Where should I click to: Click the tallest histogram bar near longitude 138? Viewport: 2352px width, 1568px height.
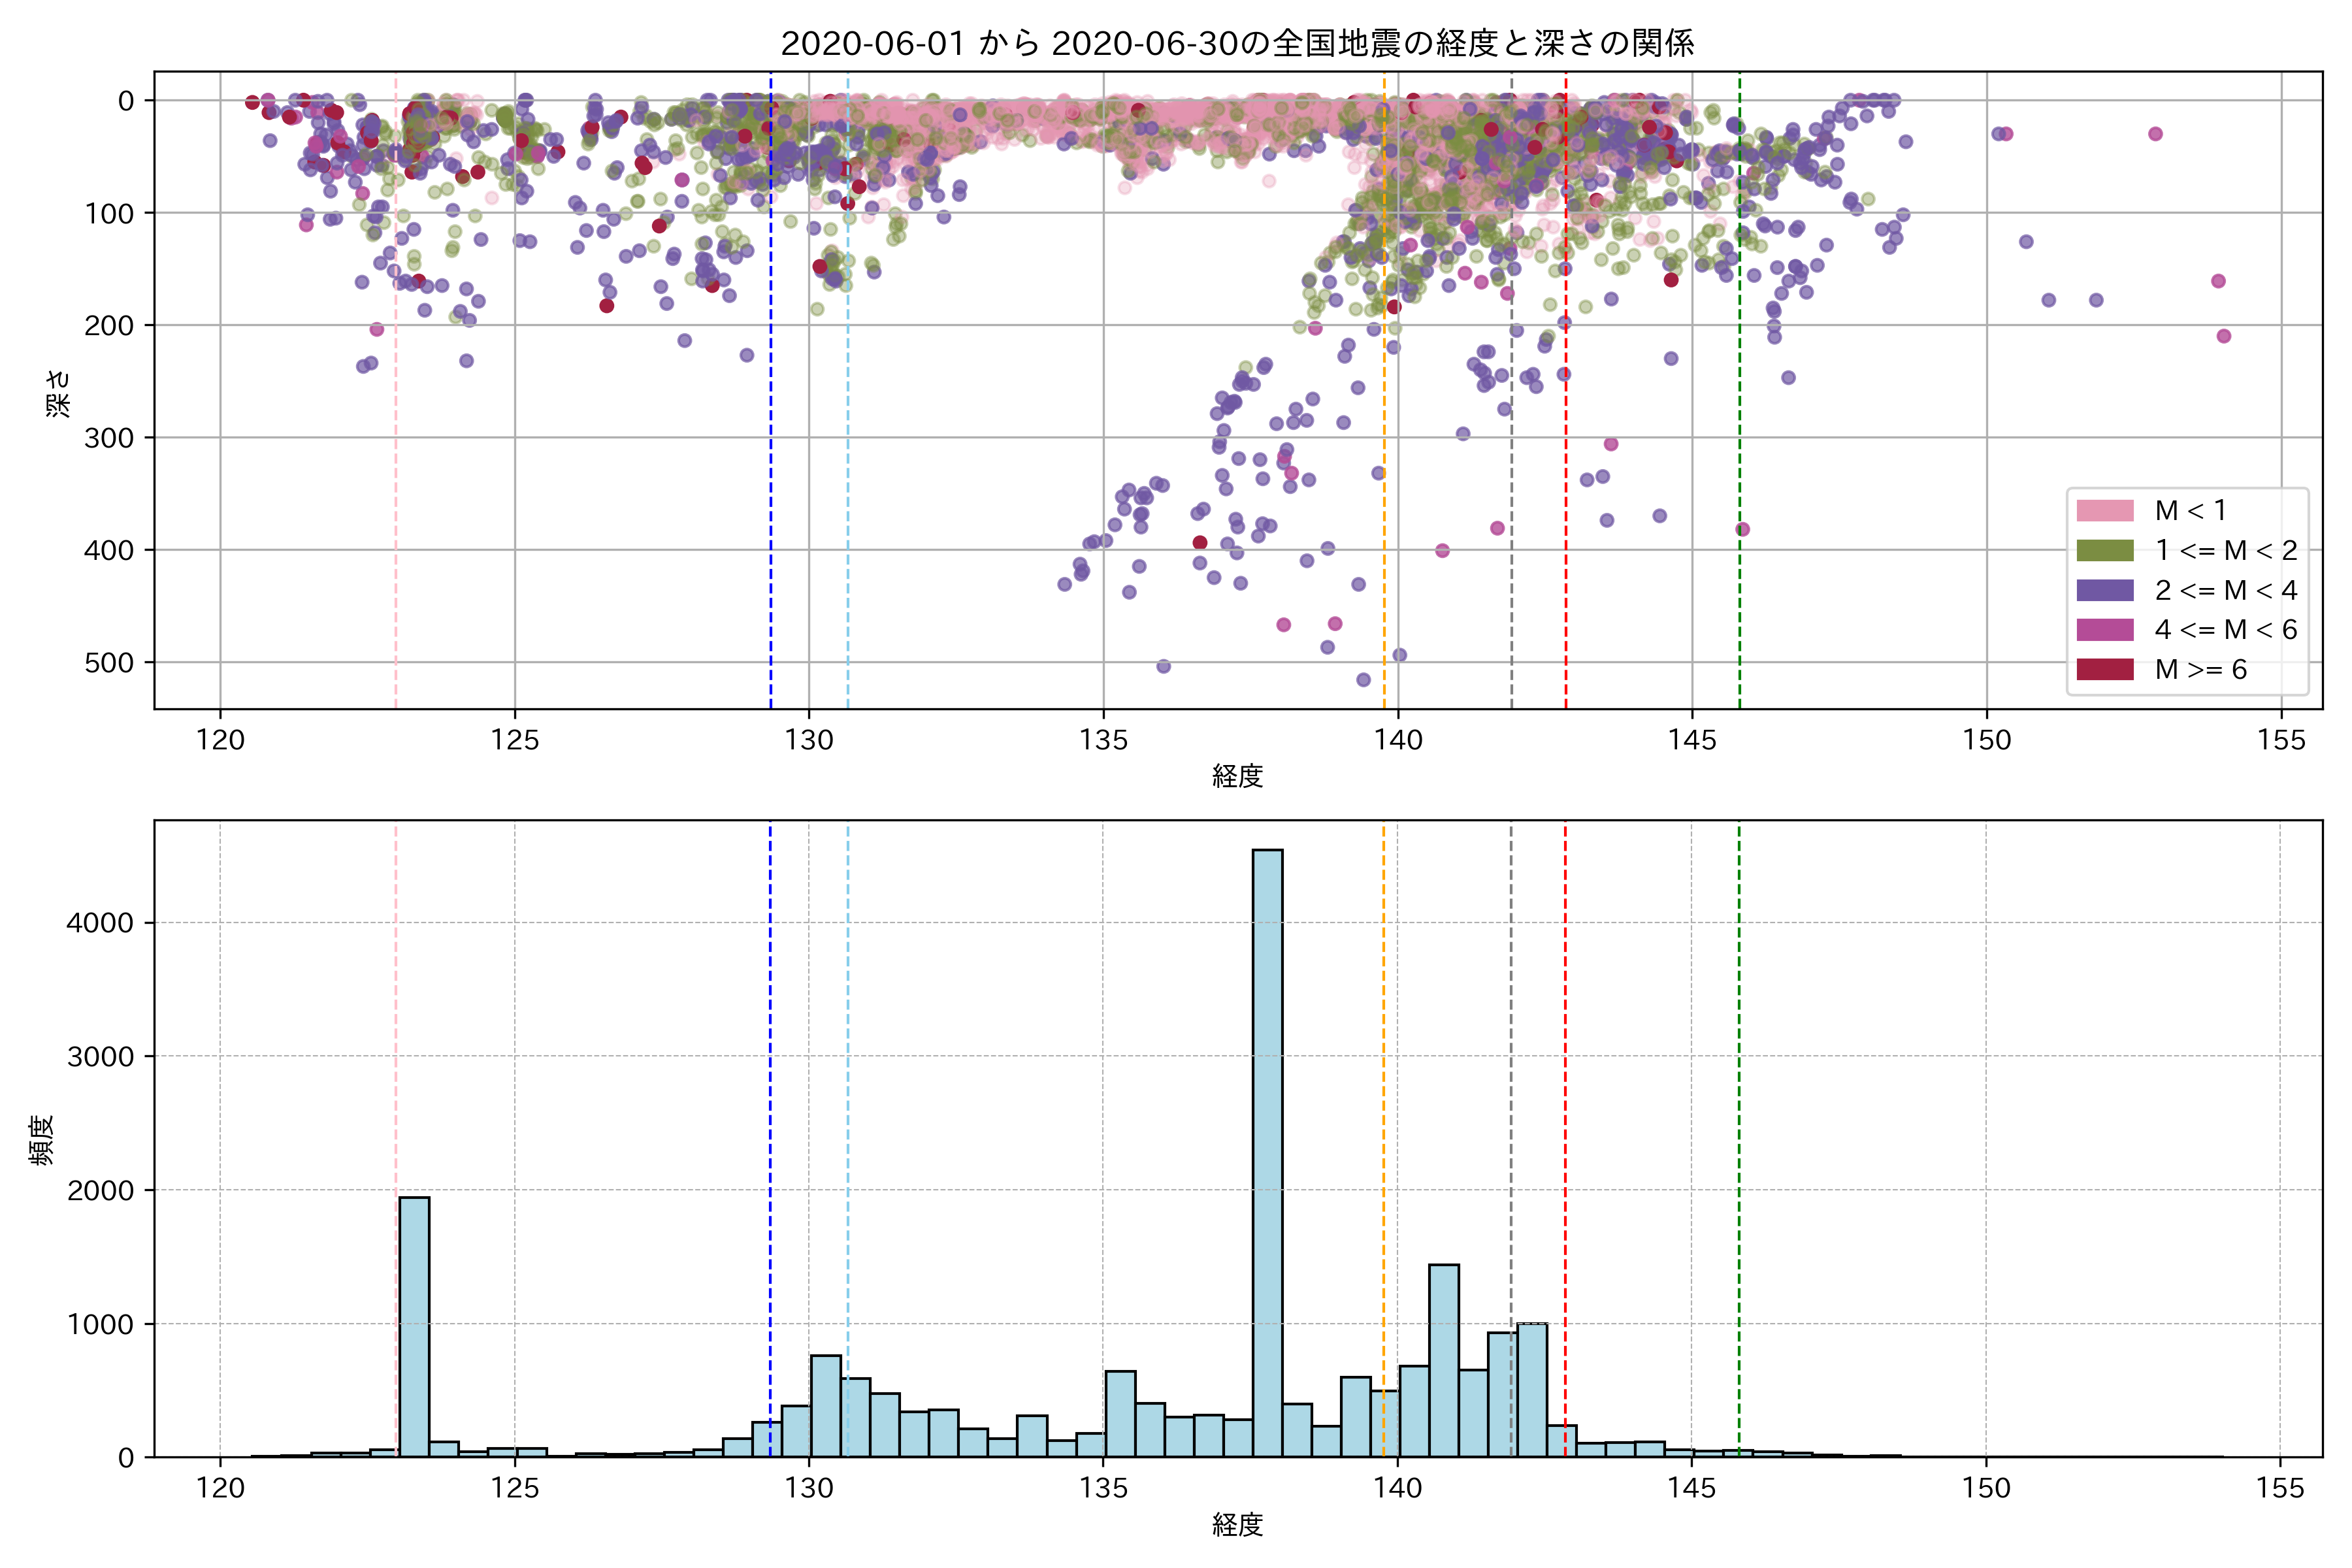(1267, 1150)
